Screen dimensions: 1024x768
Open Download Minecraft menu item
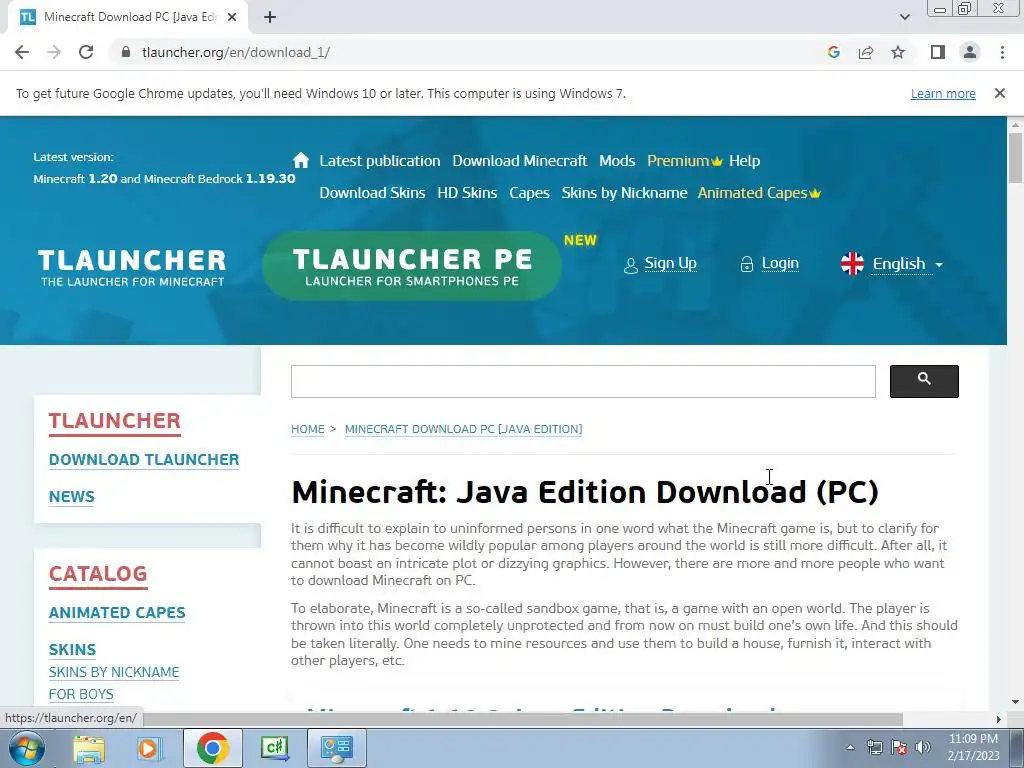[x=520, y=161]
